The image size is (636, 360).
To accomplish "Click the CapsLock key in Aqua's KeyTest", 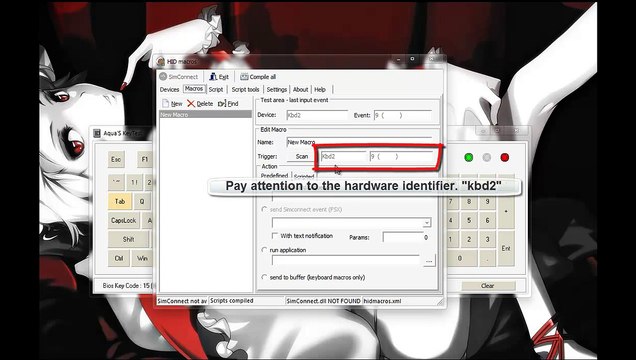I will click(123, 221).
